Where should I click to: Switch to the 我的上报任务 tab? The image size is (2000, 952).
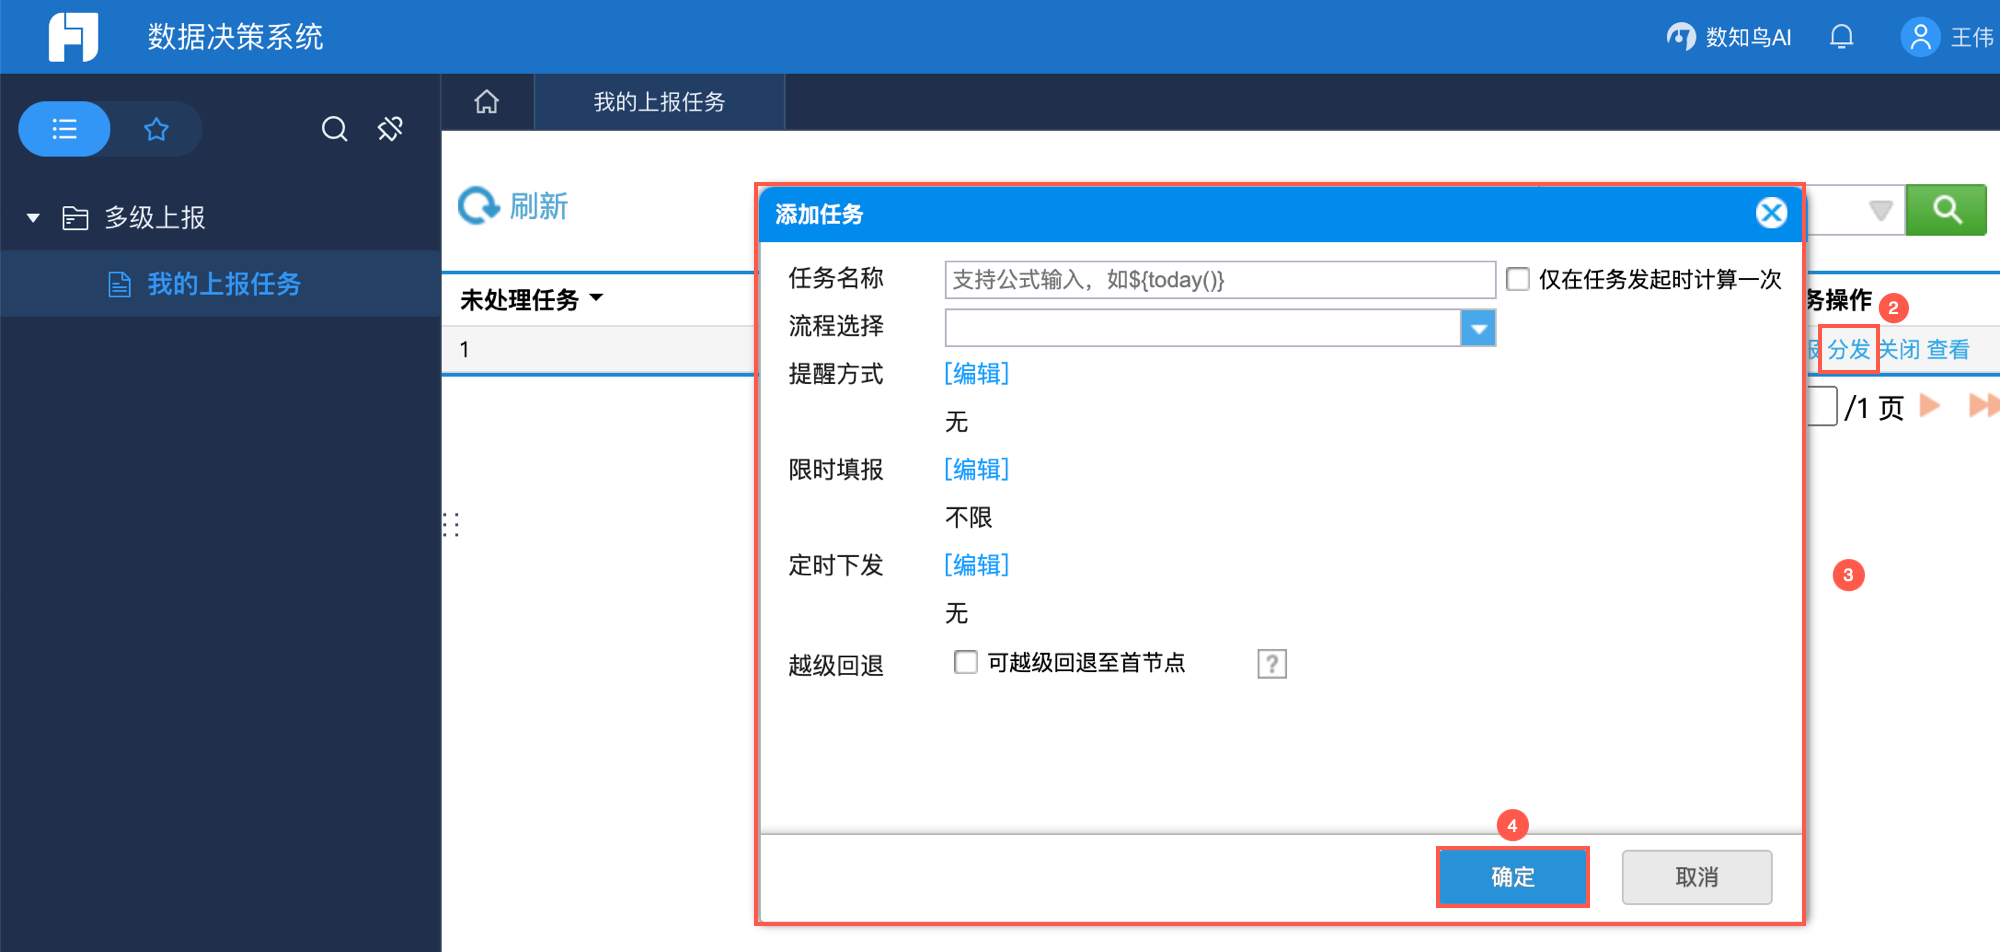click(659, 102)
